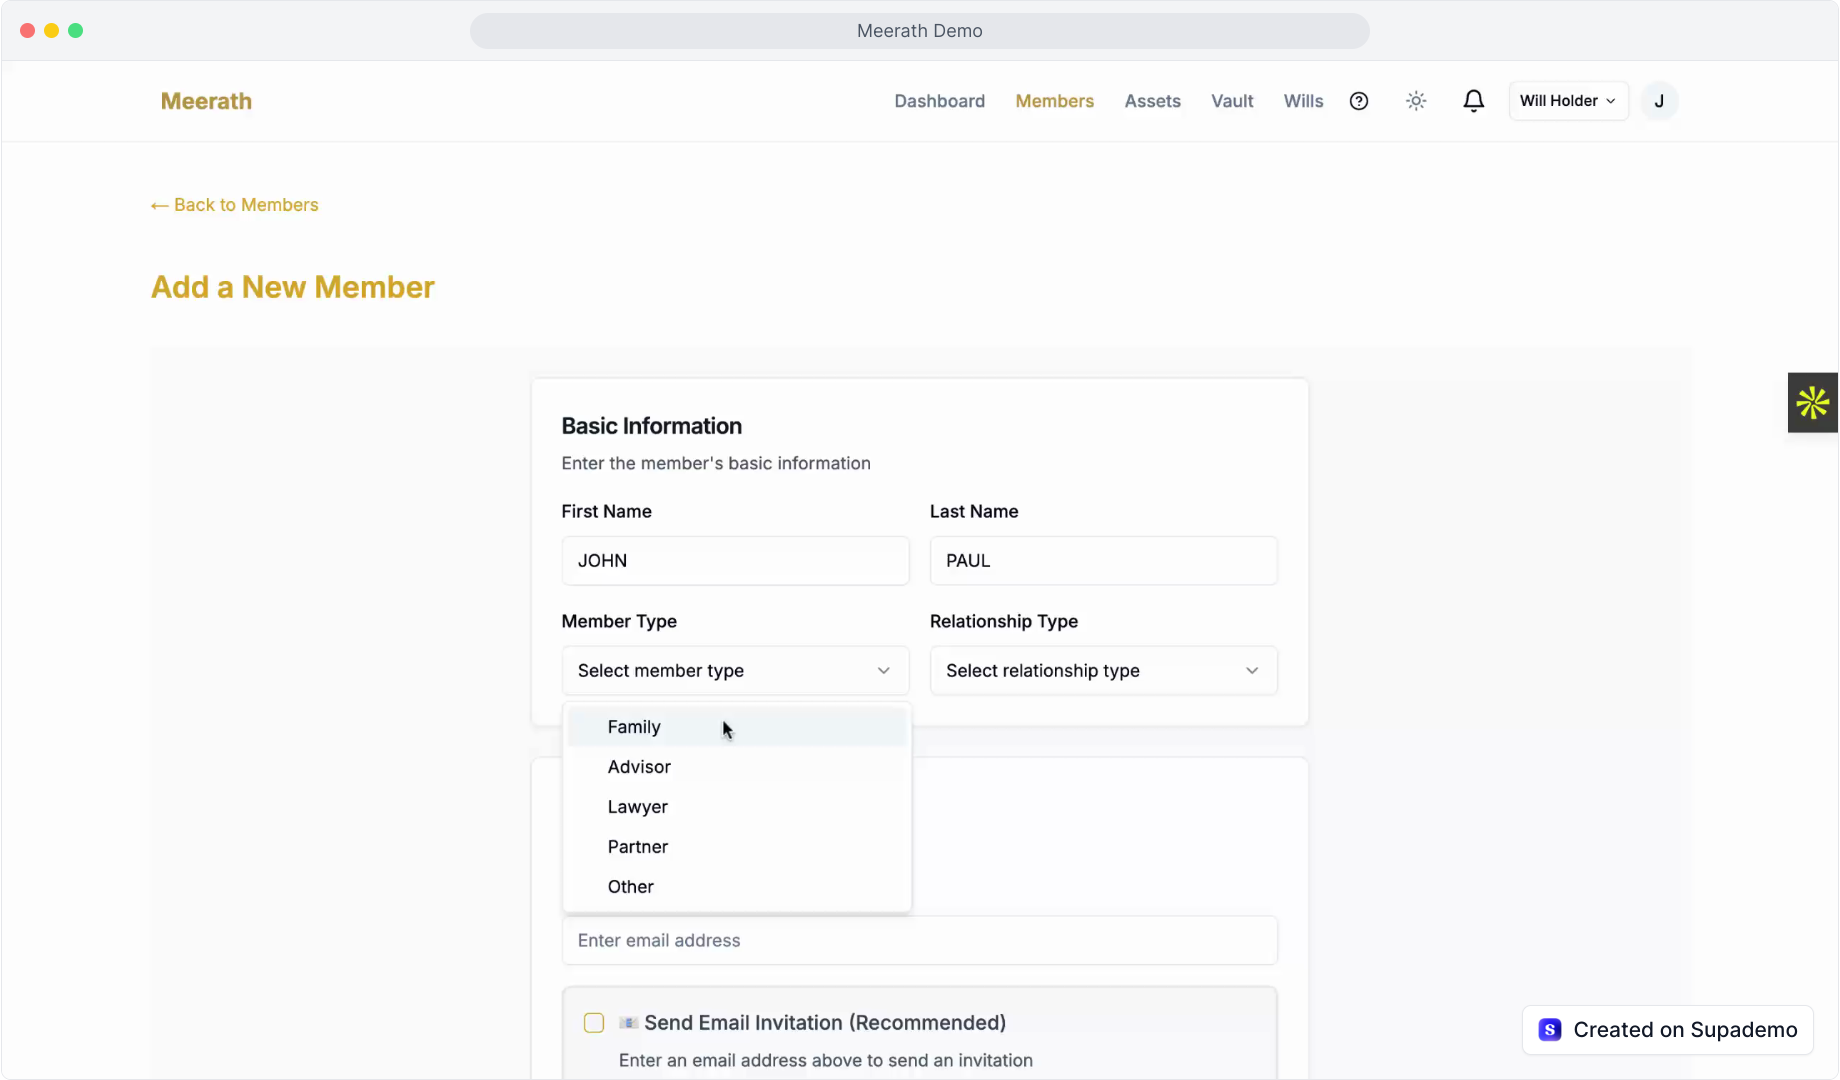Image resolution: width=1840 pixels, height=1080 pixels.
Task: Open the J user avatar
Action: [1659, 101]
